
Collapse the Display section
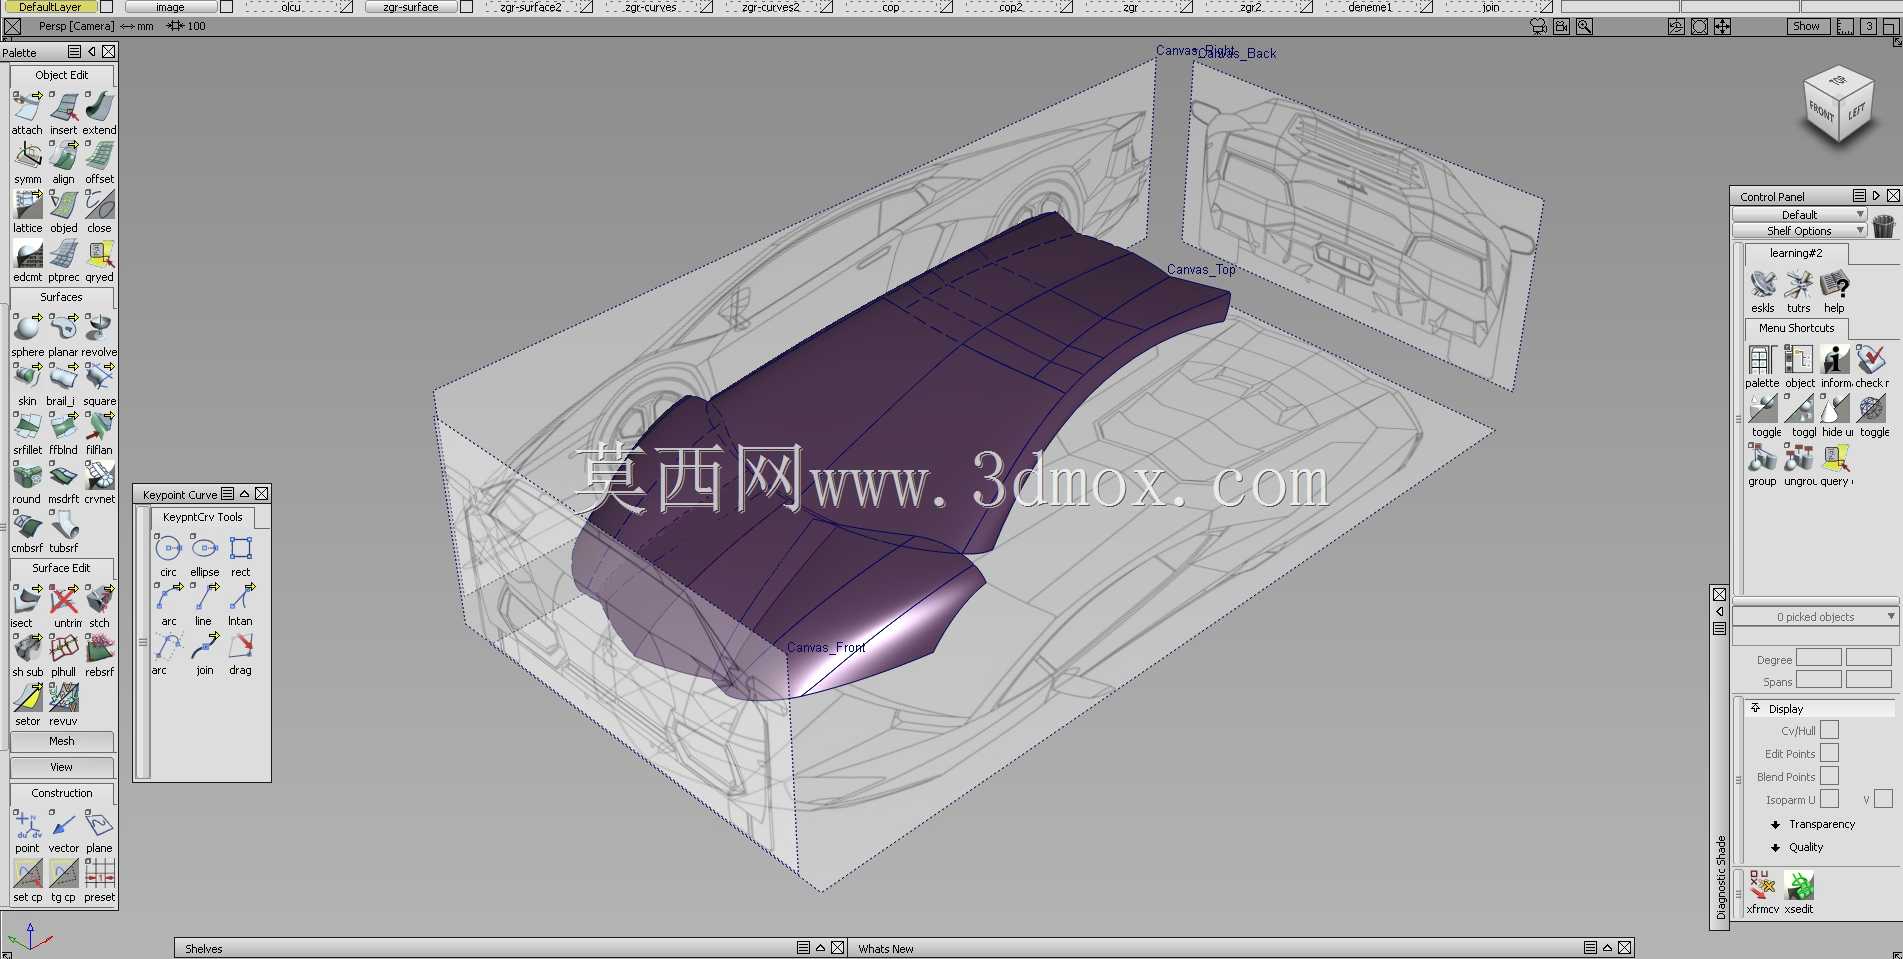pyautogui.click(x=1755, y=708)
